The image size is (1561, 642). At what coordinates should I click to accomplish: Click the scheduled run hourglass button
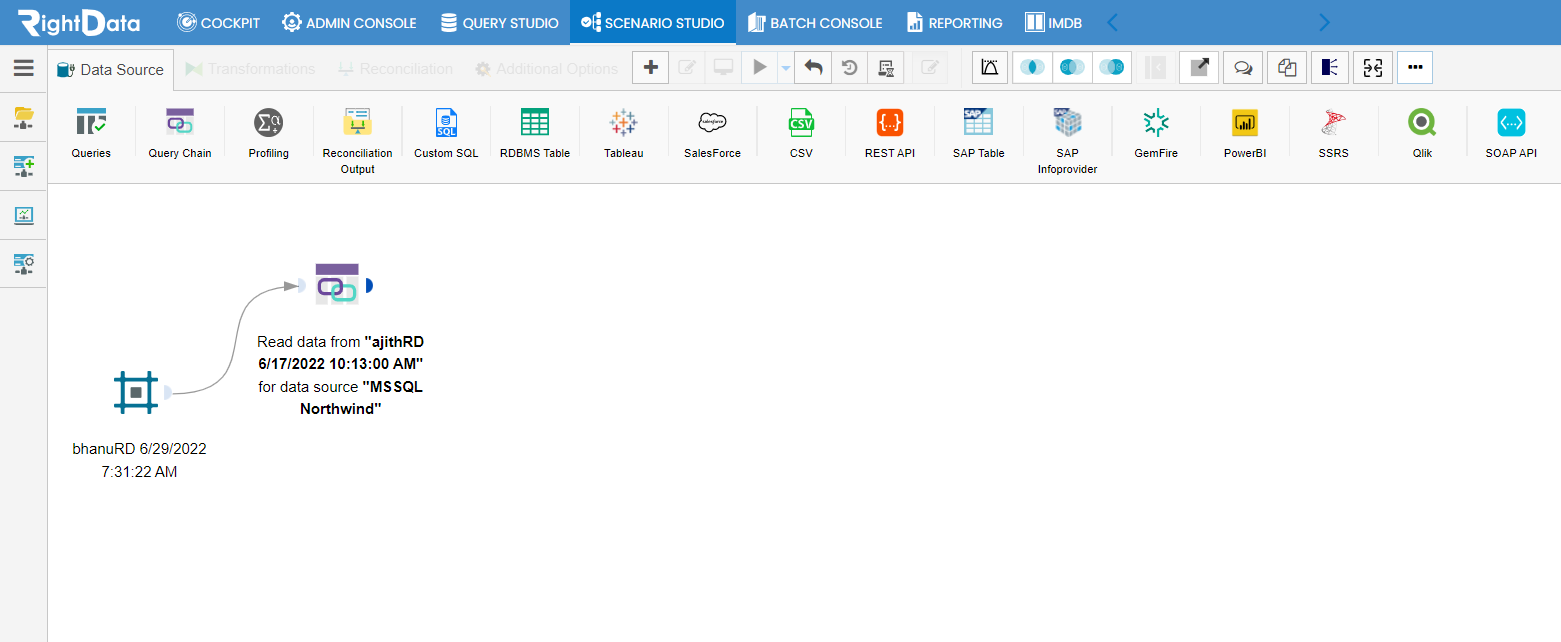886,68
